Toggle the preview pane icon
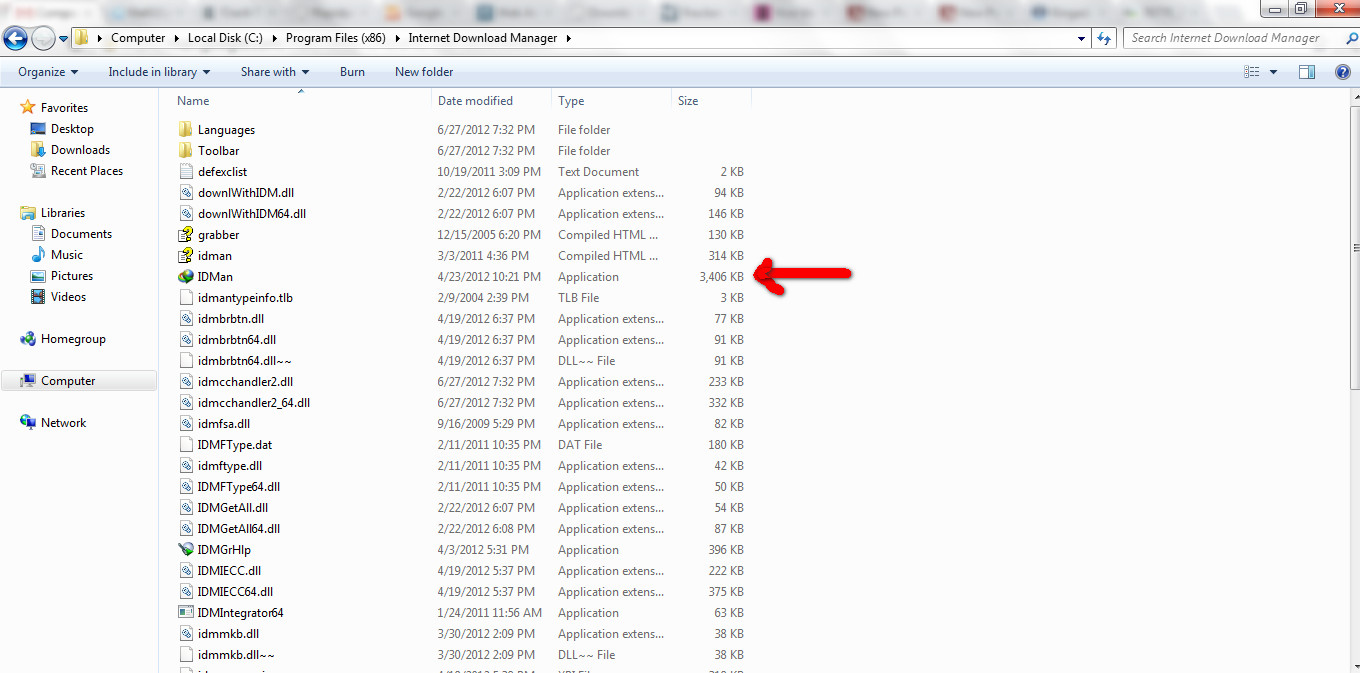 [x=1307, y=72]
